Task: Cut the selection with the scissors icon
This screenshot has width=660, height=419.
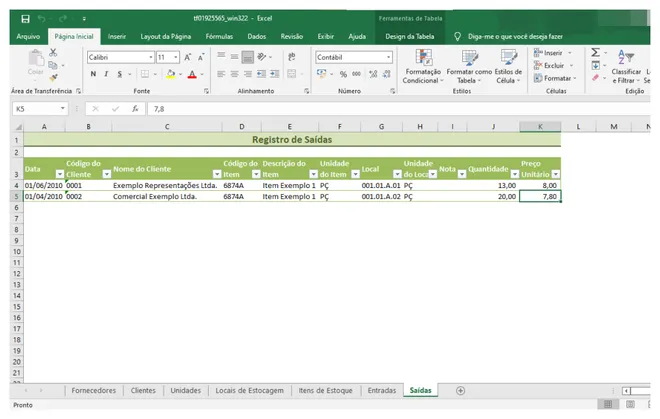Action: (53, 52)
